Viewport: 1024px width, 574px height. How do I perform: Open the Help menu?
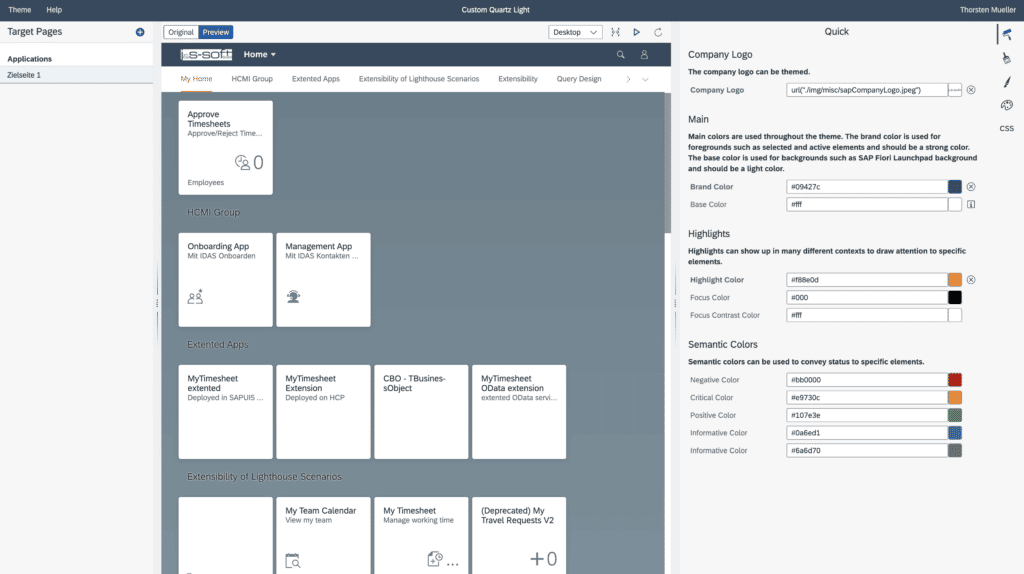[x=54, y=10]
